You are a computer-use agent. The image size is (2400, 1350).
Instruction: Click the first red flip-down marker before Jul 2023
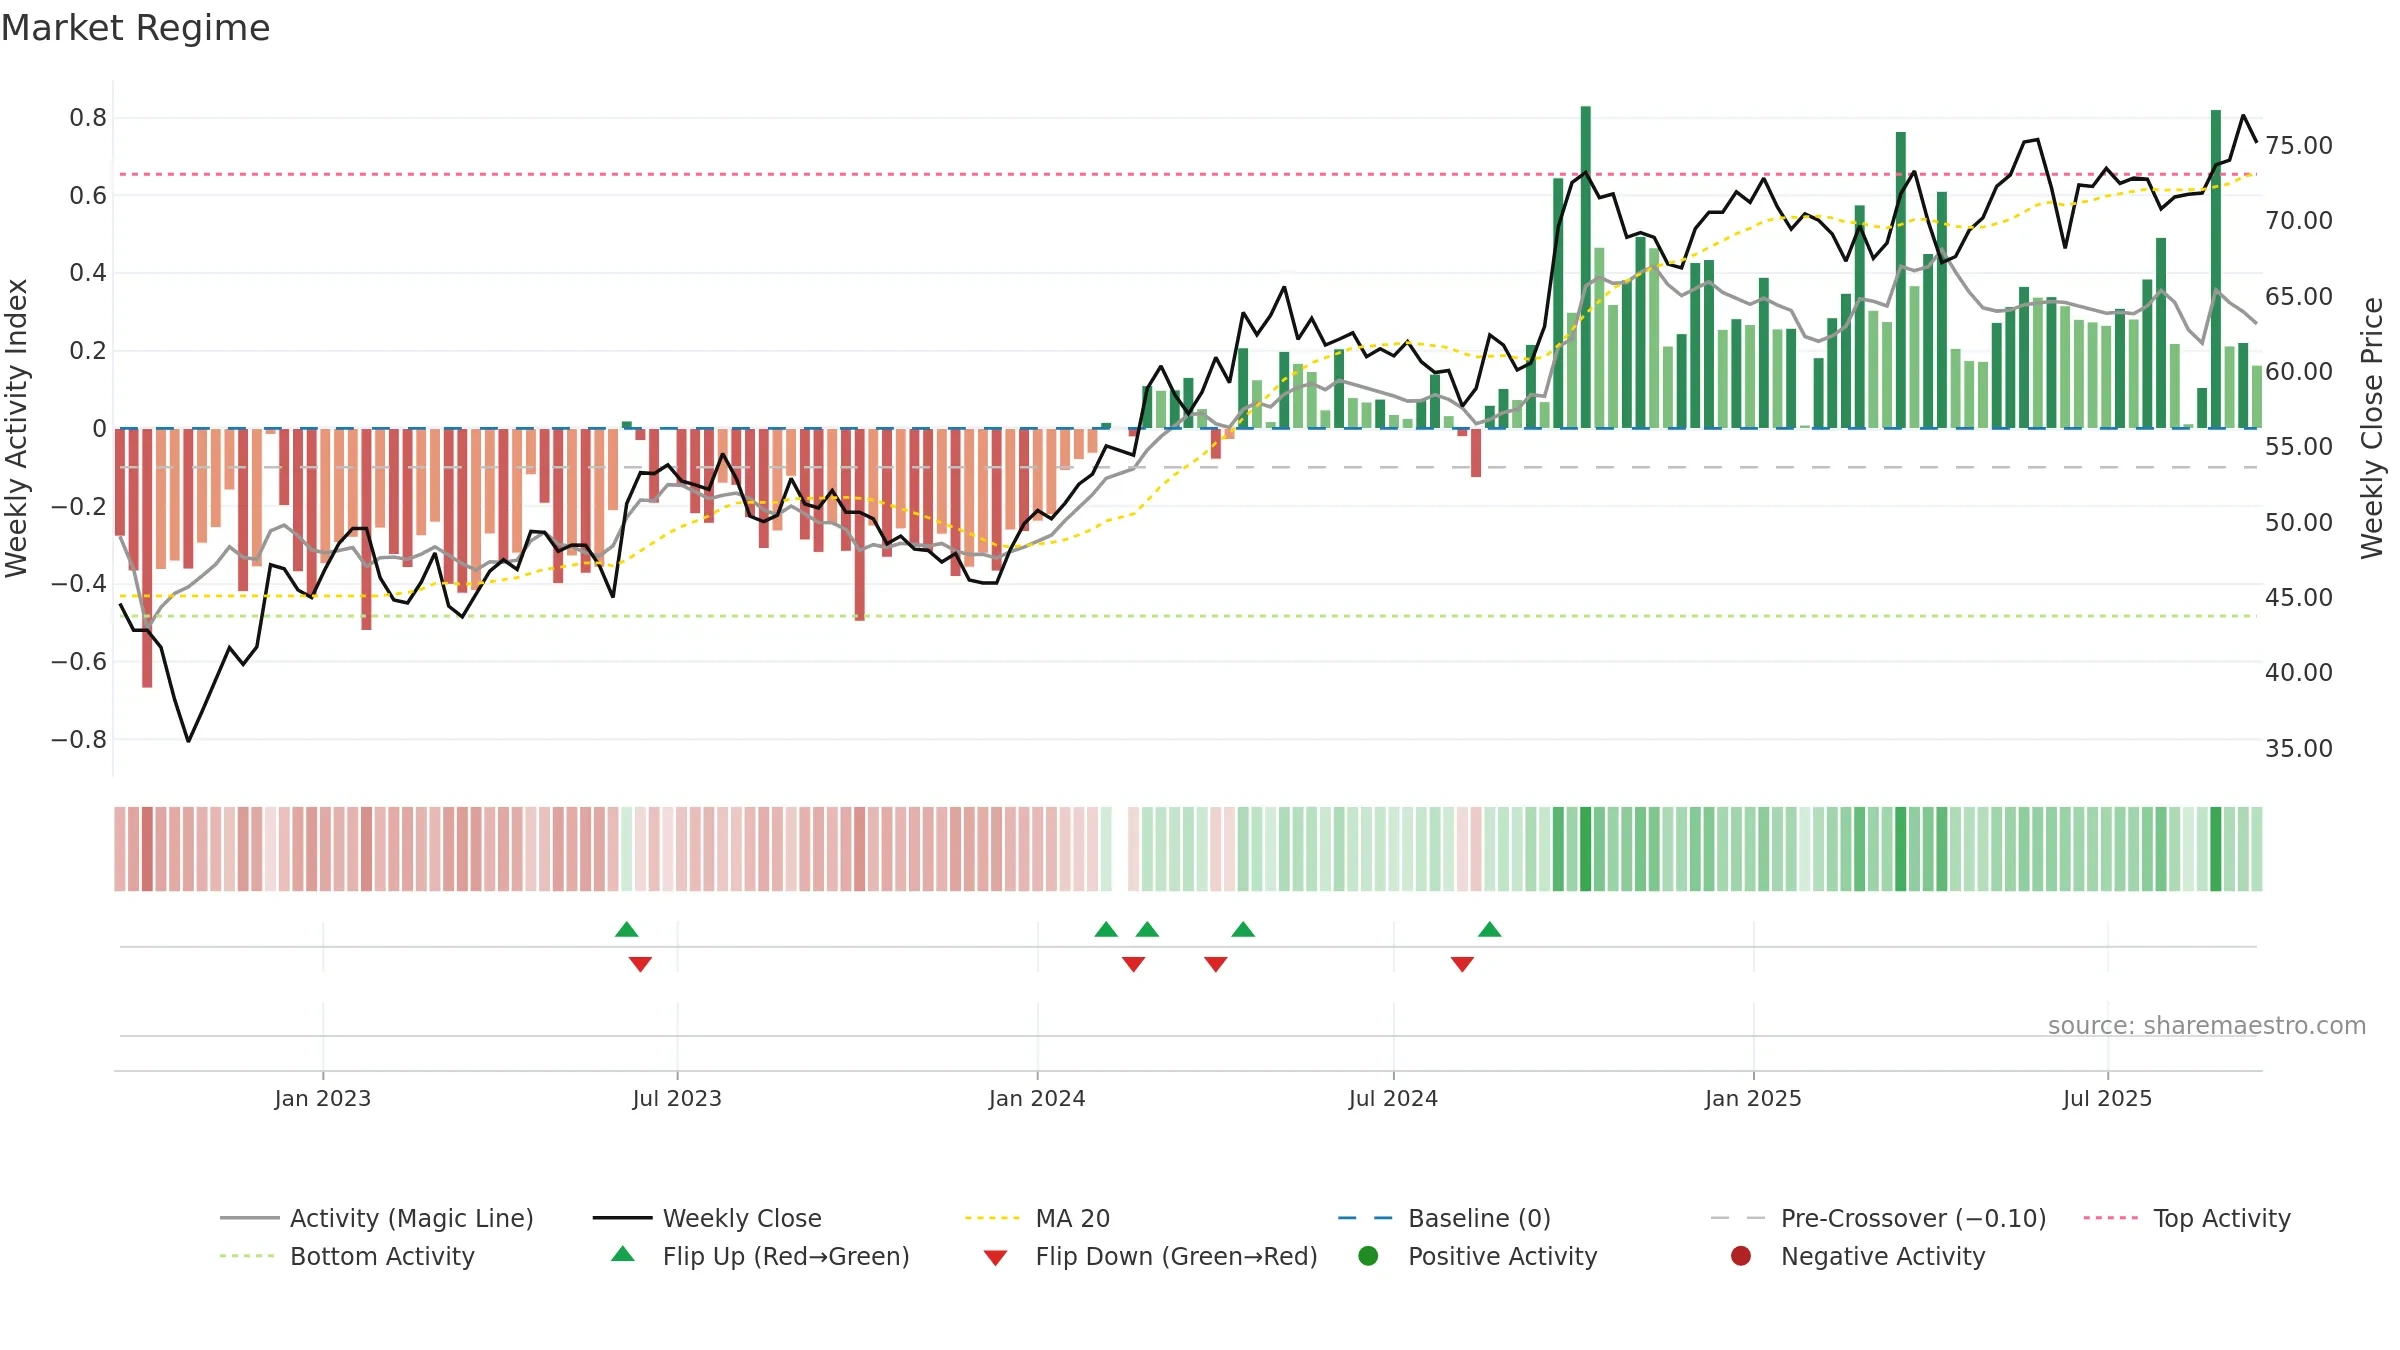click(640, 964)
